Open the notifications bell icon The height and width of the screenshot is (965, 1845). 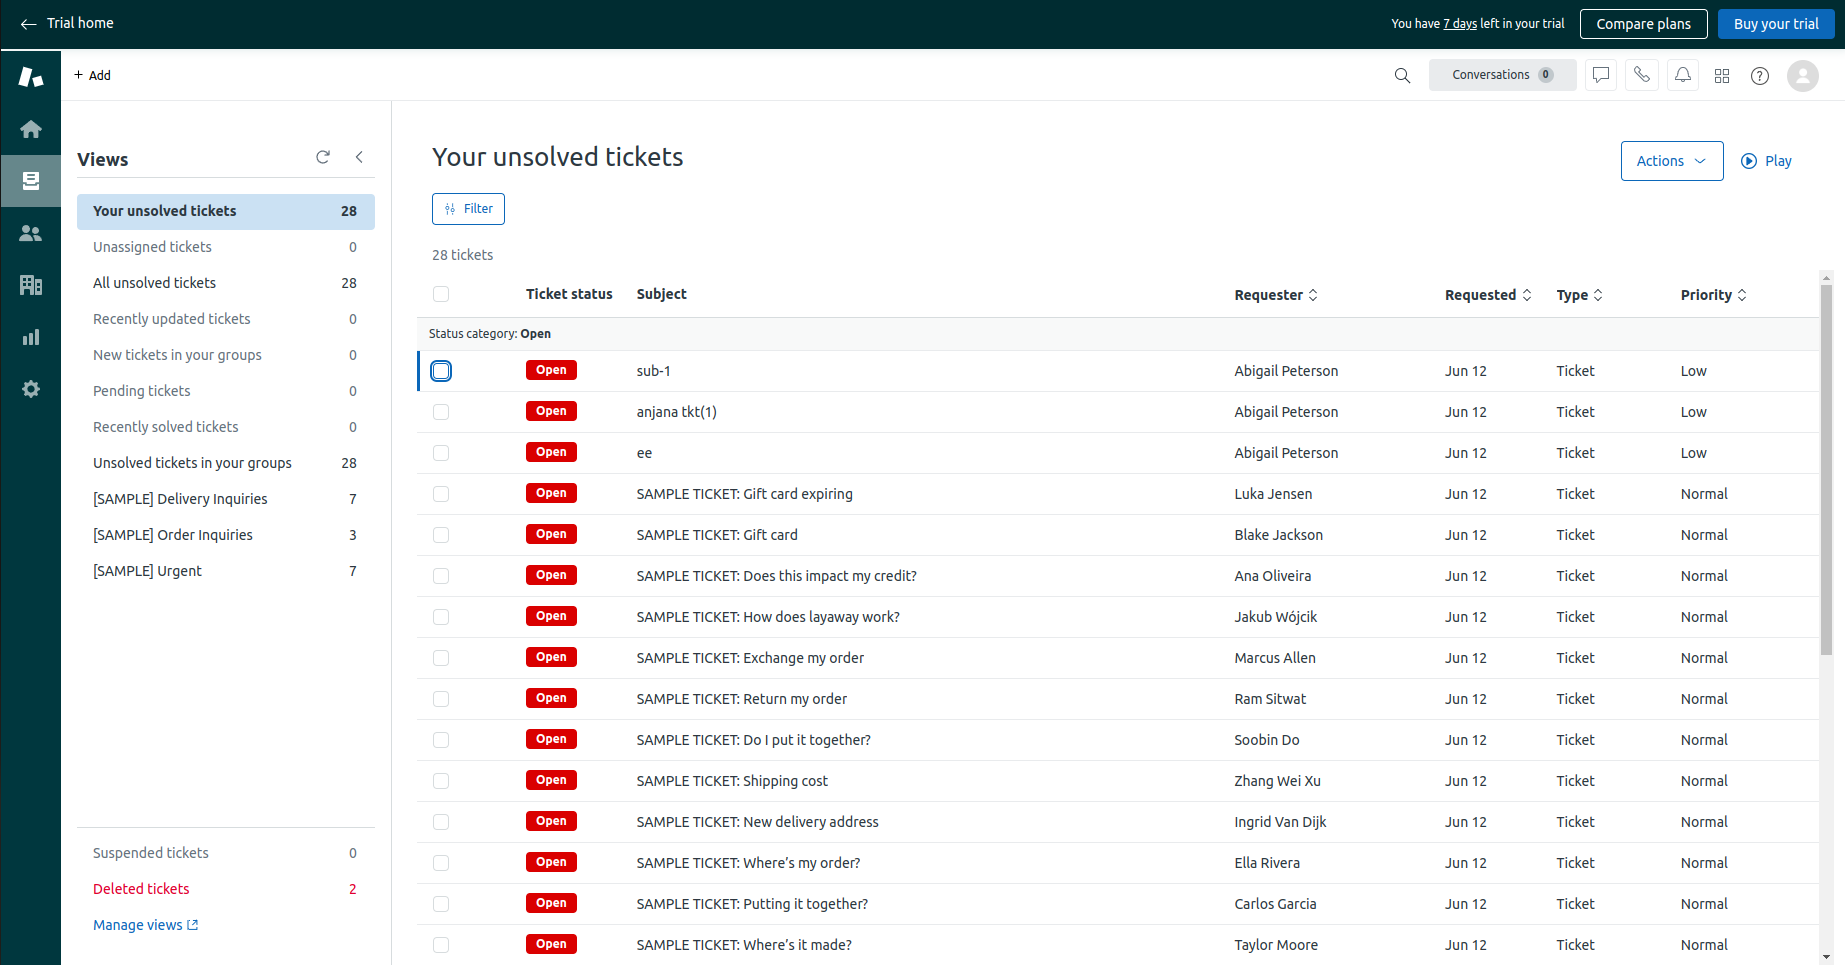[x=1683, y=75]
